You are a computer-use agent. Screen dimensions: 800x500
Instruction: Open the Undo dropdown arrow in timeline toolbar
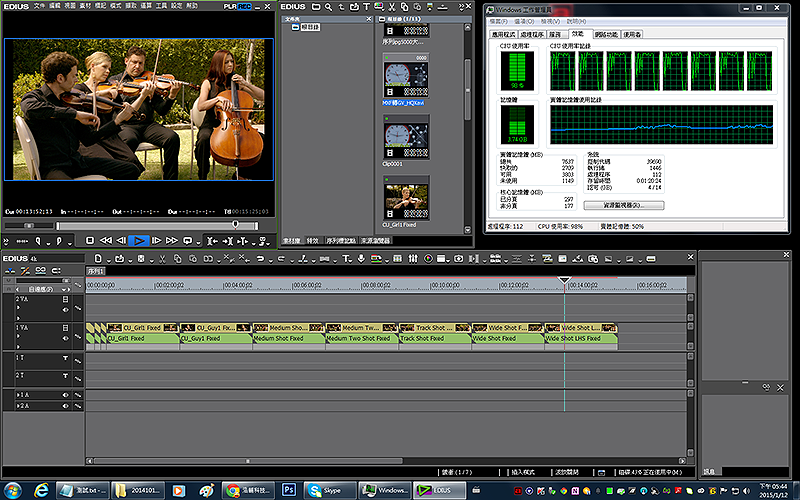coord(270,261)
